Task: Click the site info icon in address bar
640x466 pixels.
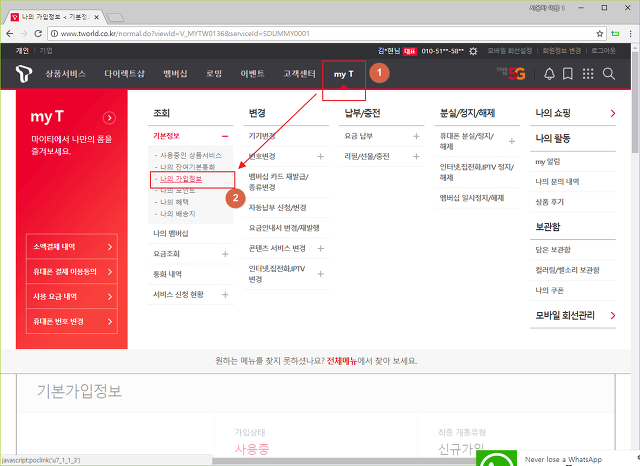Action: pos(54,33)
